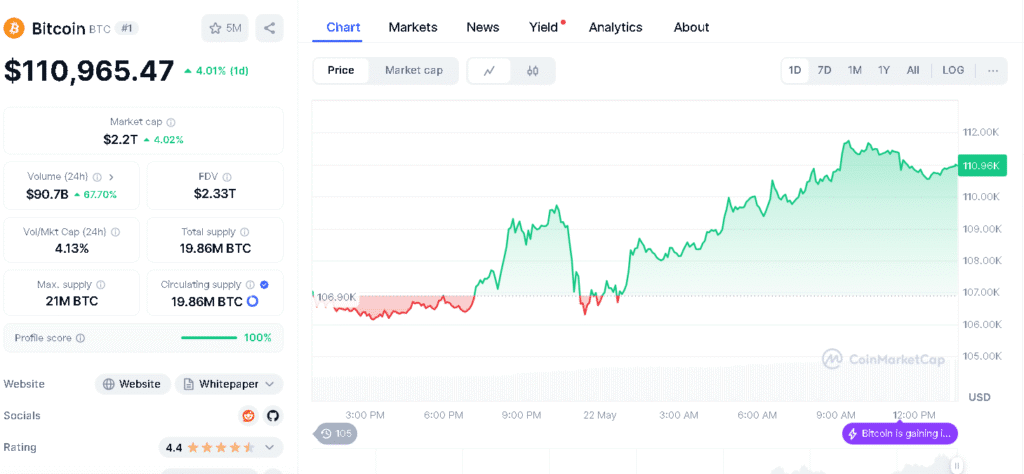The image size is (1024, 474).
Task: Click the Circulating supply info icon
Action: click(x=249, y=285)
